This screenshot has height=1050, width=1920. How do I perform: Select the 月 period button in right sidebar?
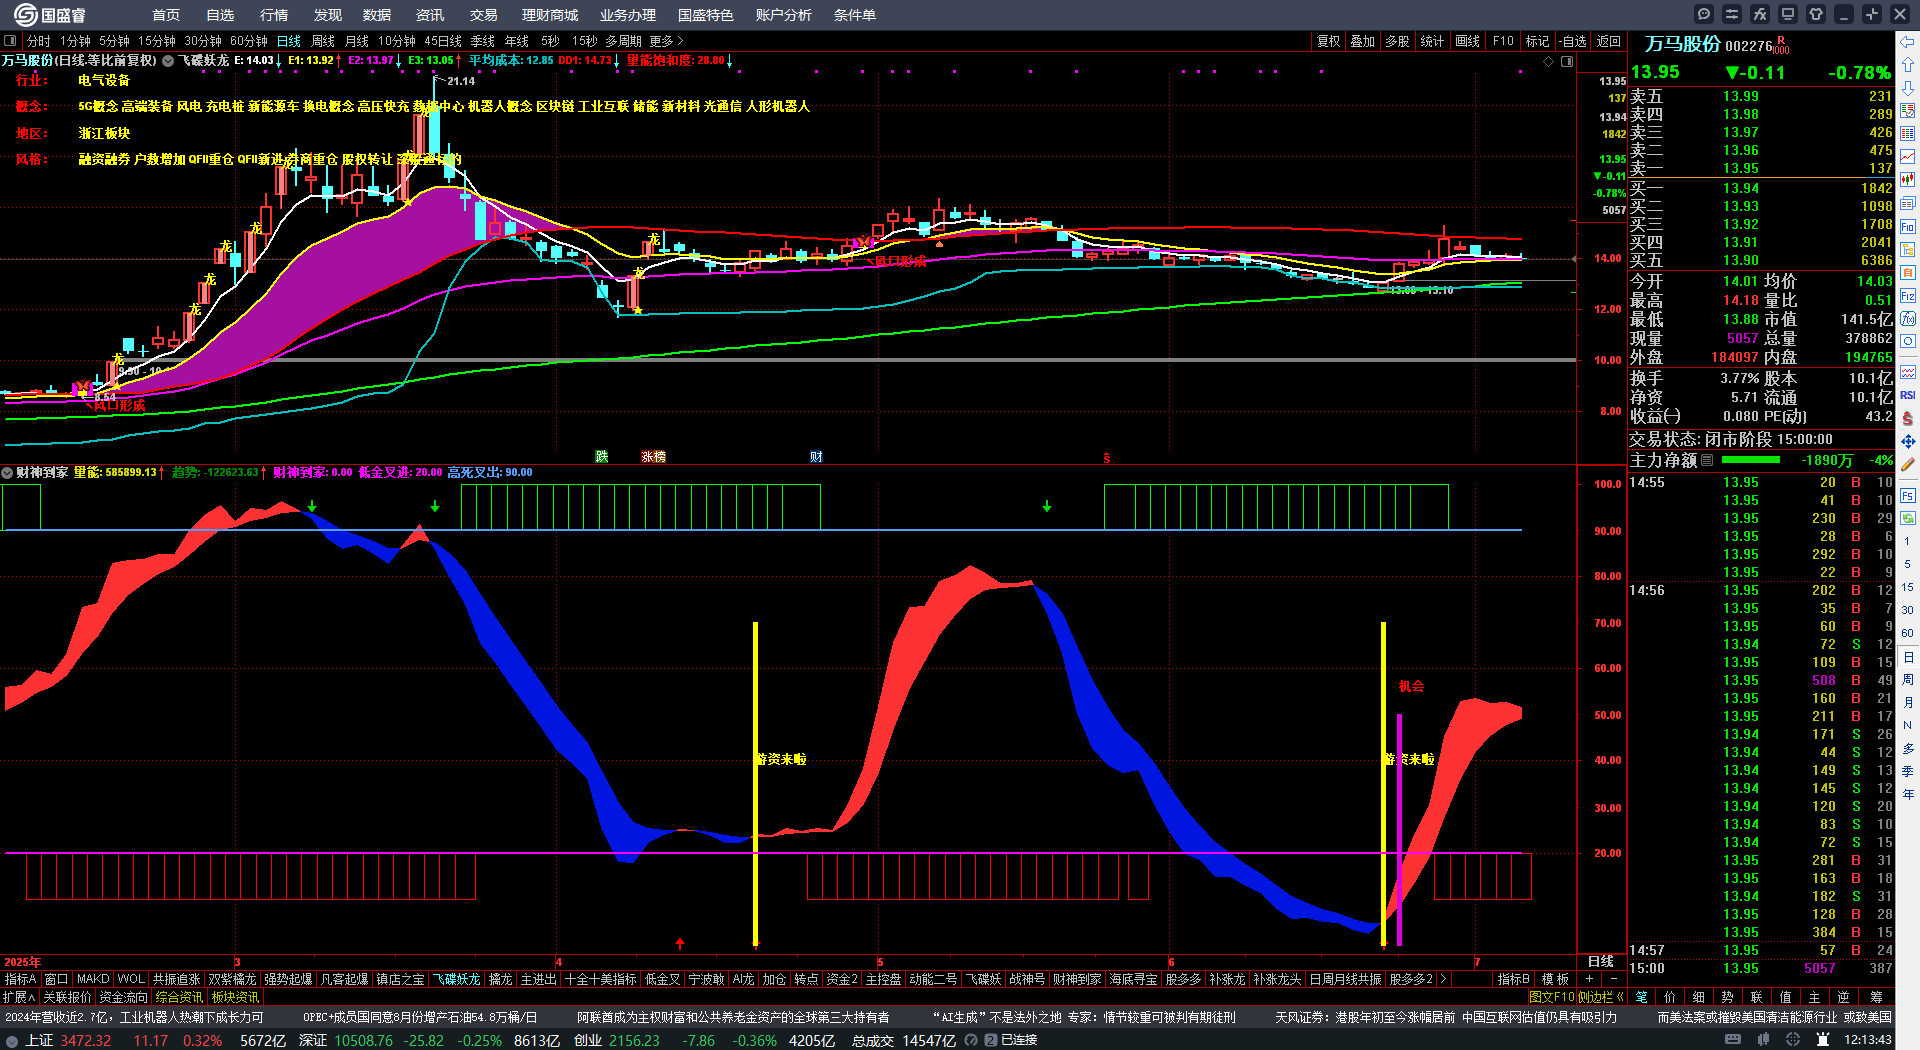[1908, 703]
